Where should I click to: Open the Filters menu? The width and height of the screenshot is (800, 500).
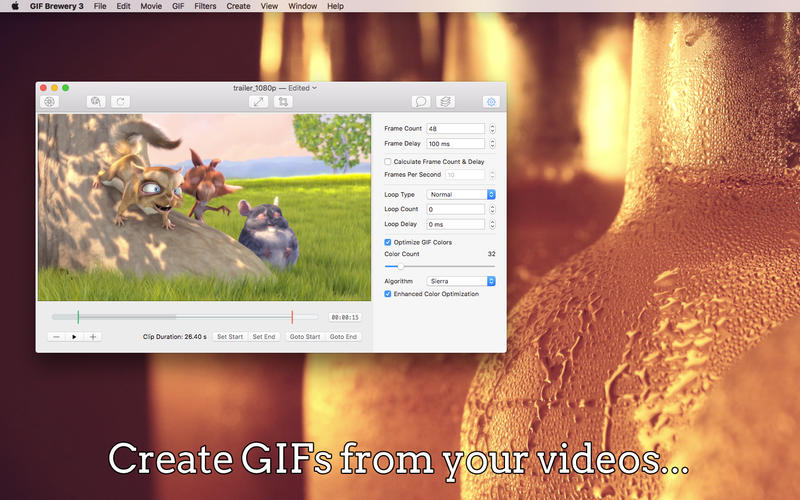click(205, 6)
